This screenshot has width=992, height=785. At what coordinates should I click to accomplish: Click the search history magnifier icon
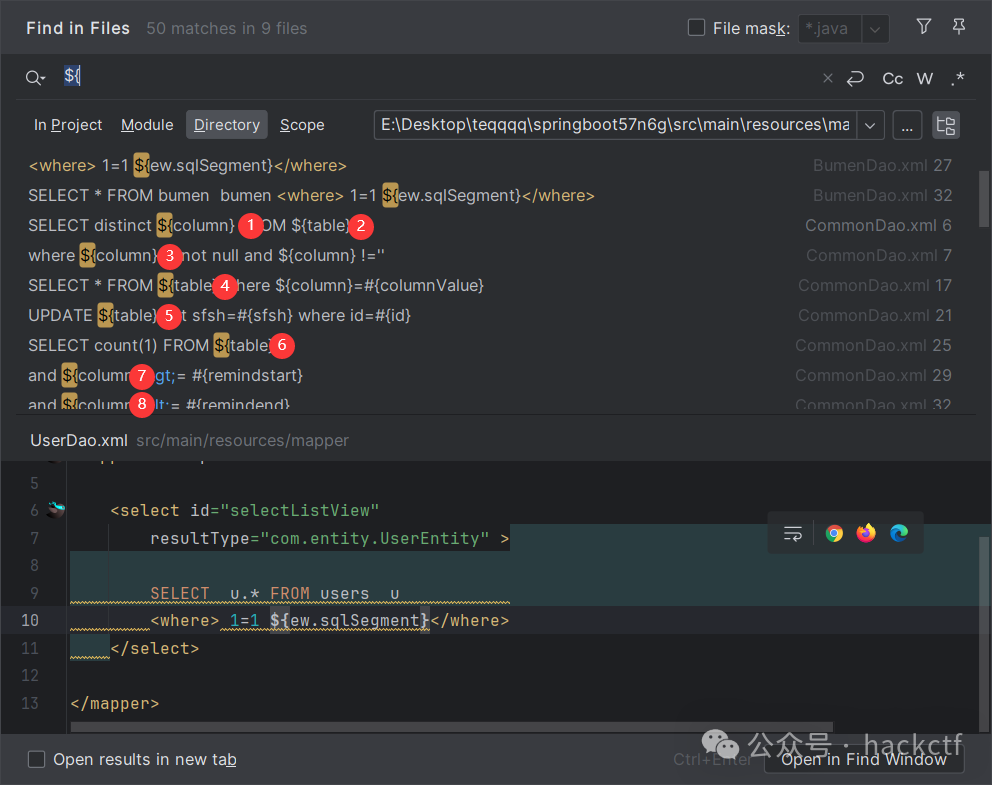[x=35, y=78]
